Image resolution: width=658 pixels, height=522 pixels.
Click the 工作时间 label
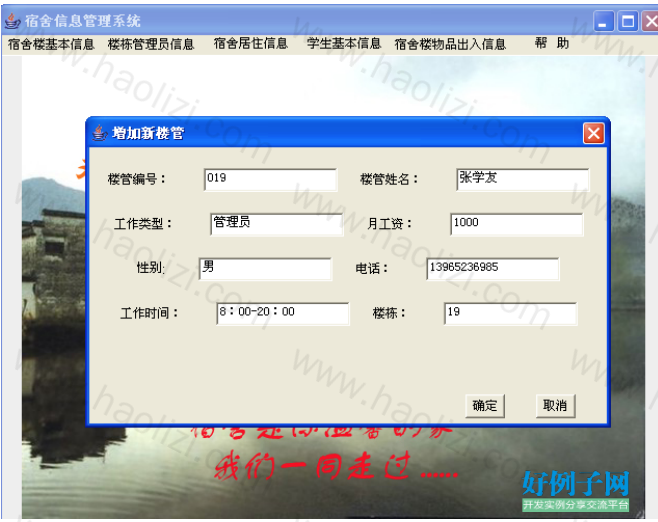click(x=149, y=313)
